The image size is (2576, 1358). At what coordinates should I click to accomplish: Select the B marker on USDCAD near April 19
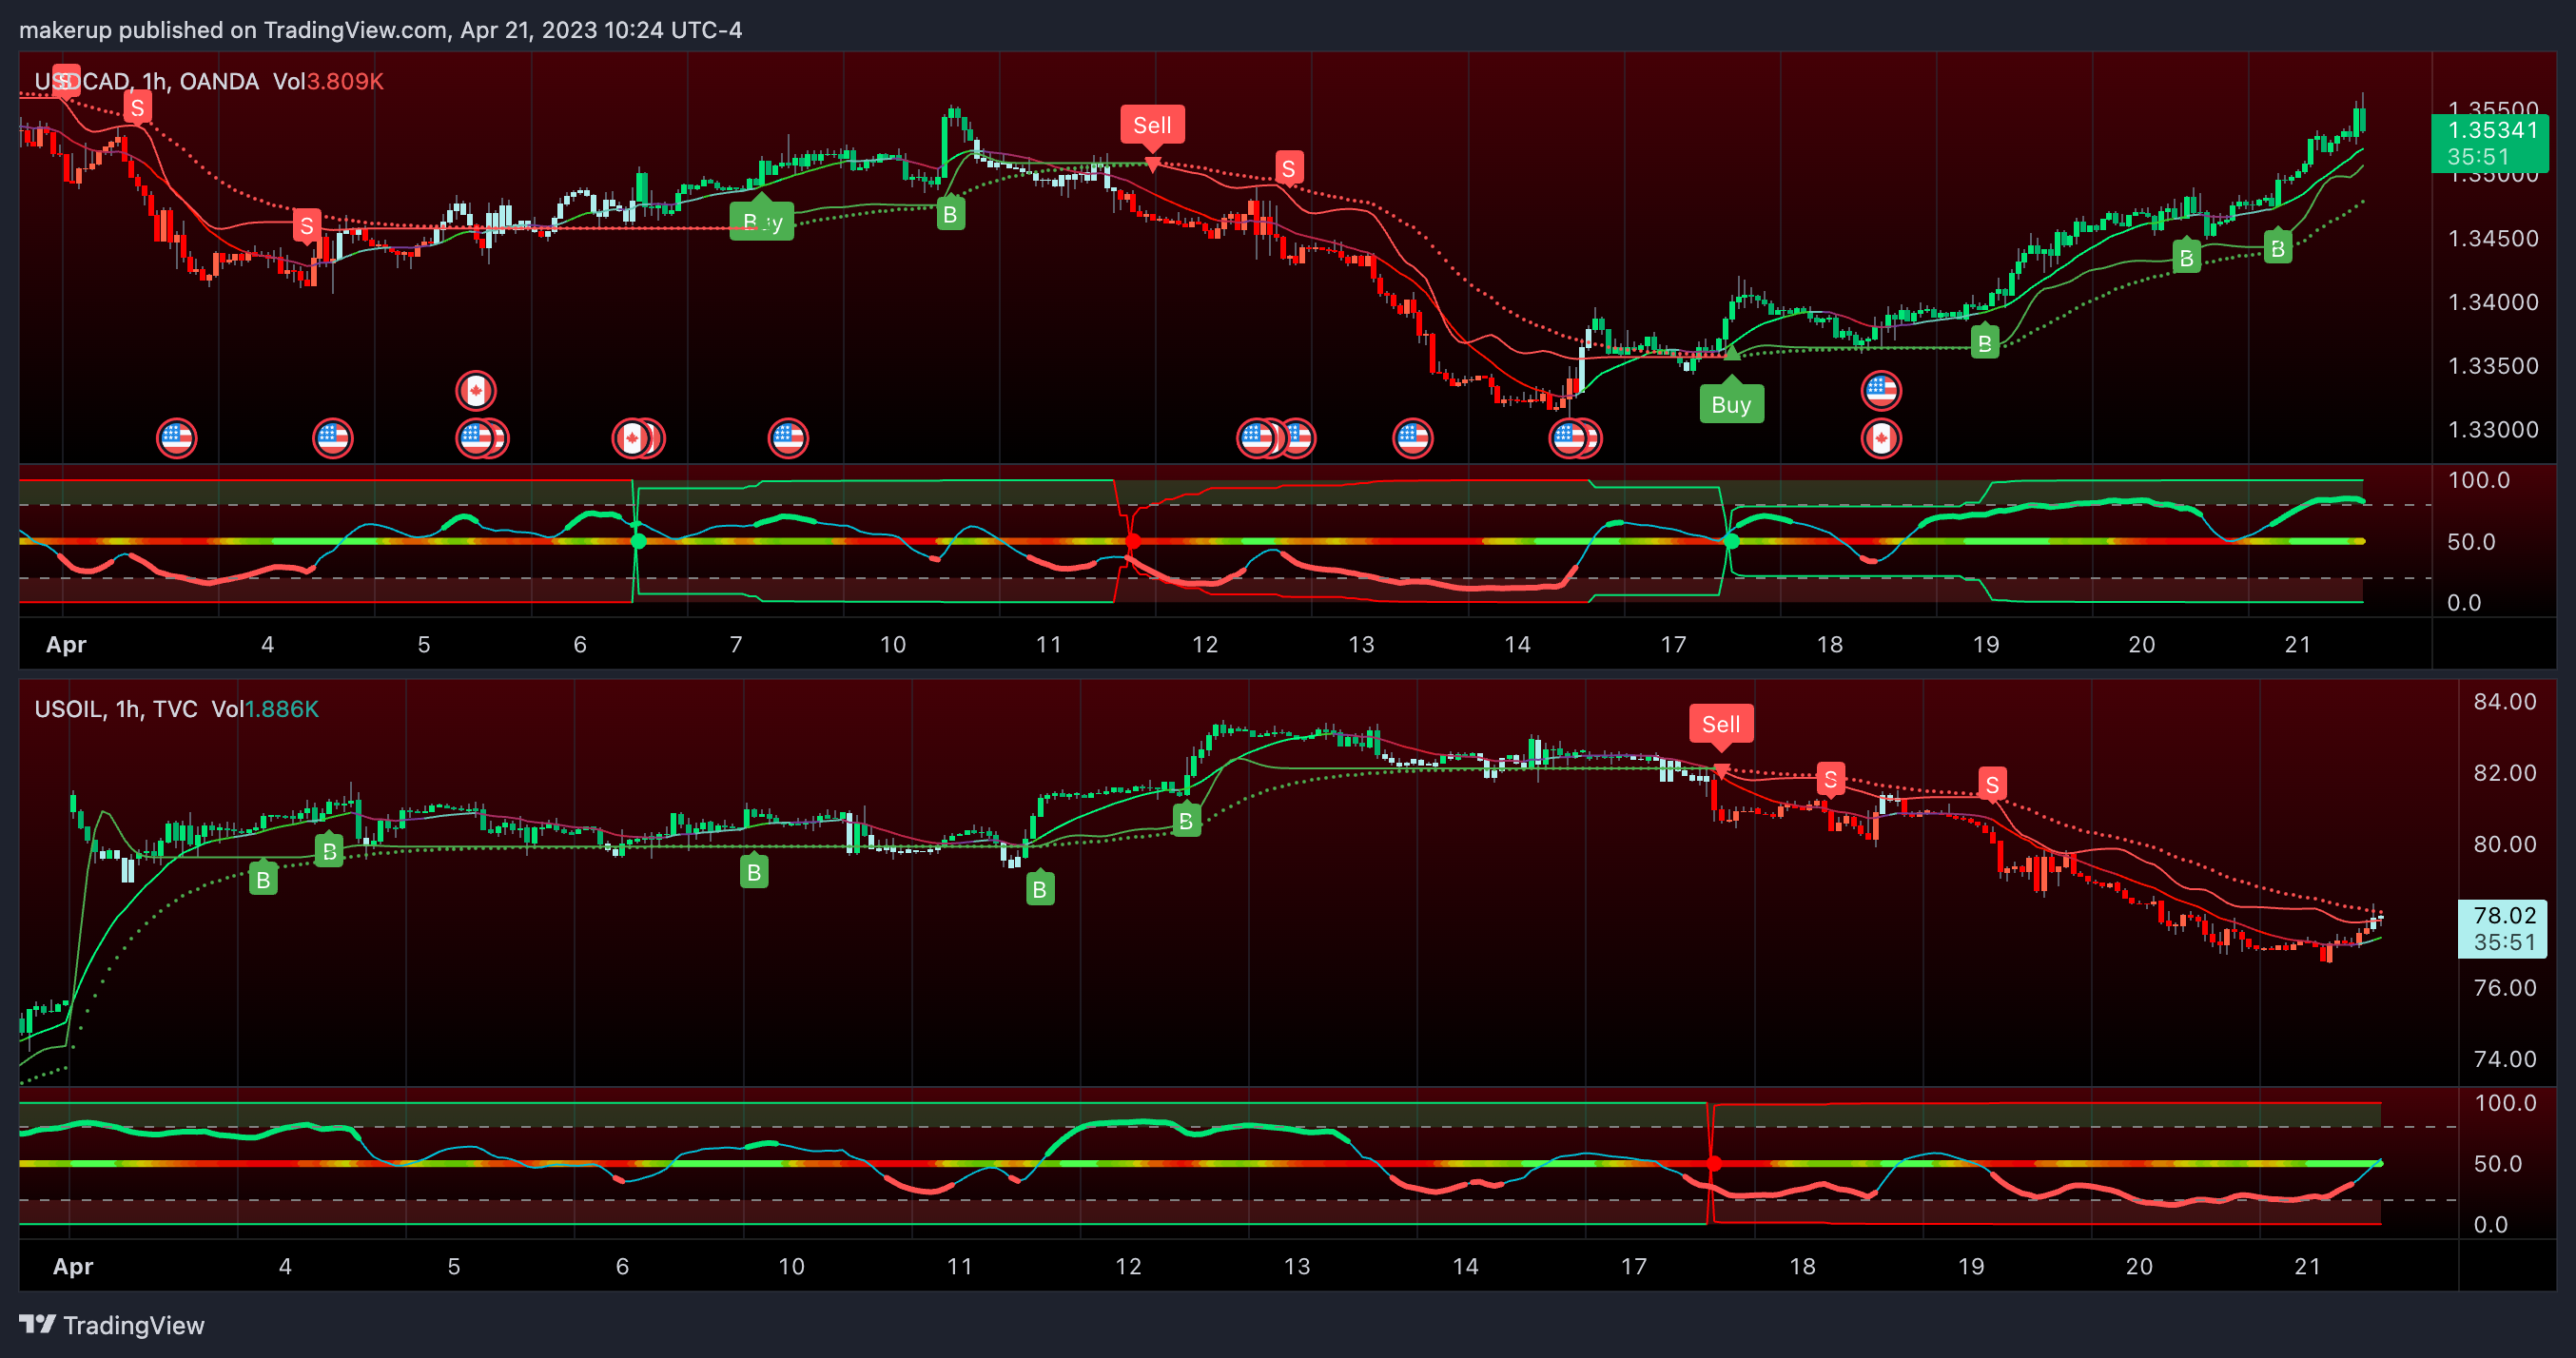click(1984, 343)
